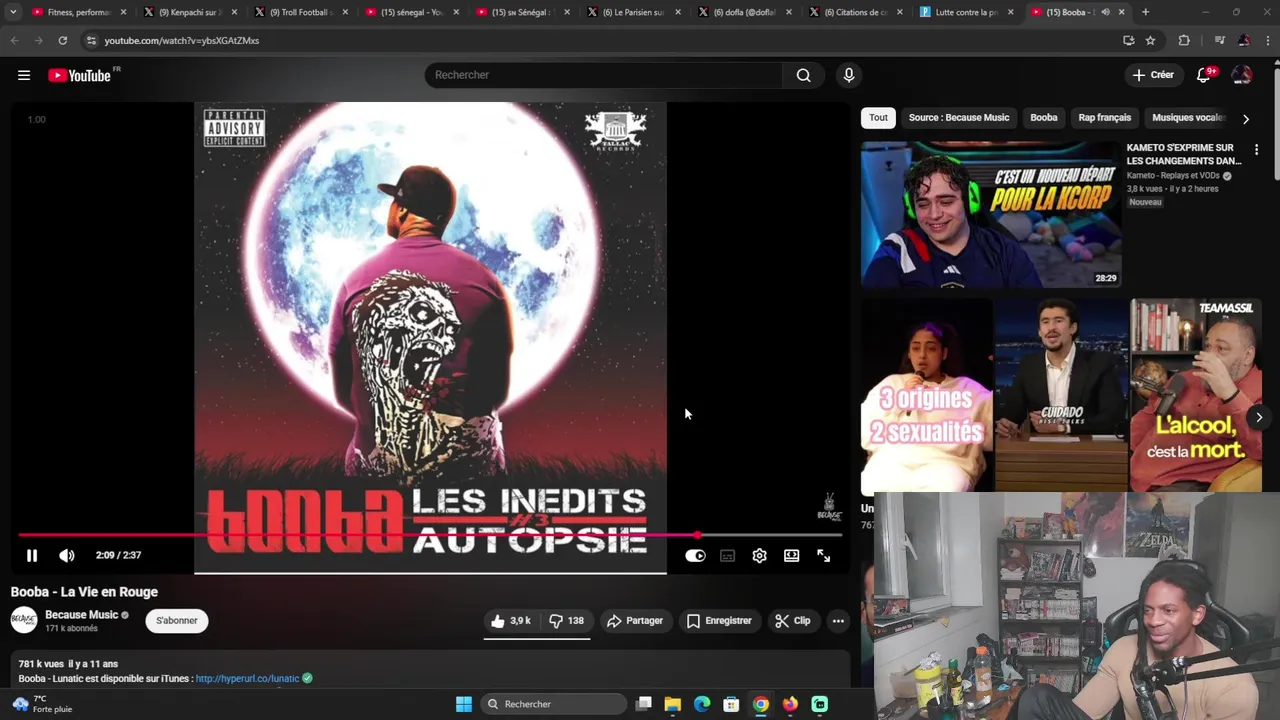Open player settings gear
Viewport: 1280px width, 720px height.
(x=759, y=556)
